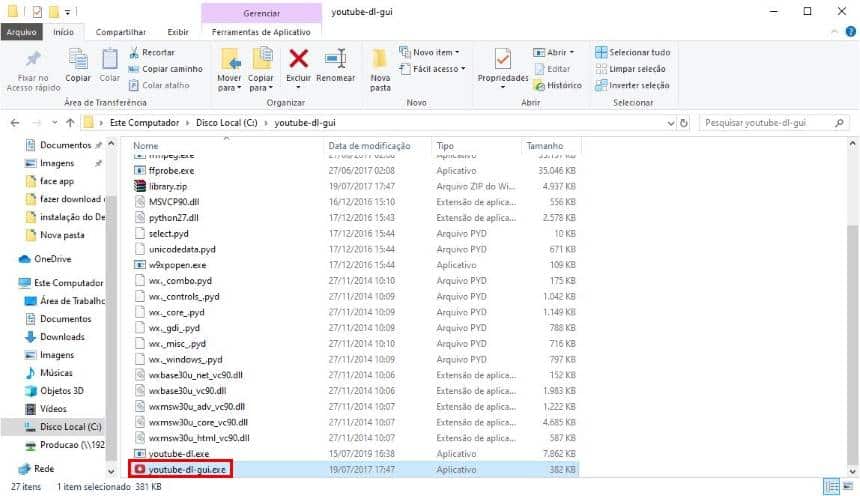This screenshot has width=860, height=496.
Task: Expand the breadcrumb chevron after Este Computador
Action: (x=188, y=123)
